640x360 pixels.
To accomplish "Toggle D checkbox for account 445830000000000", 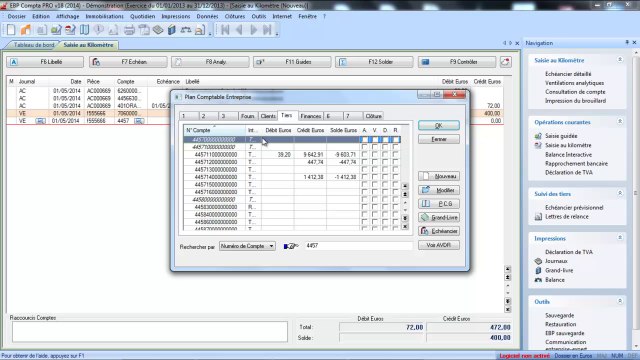I will (385, 207).
